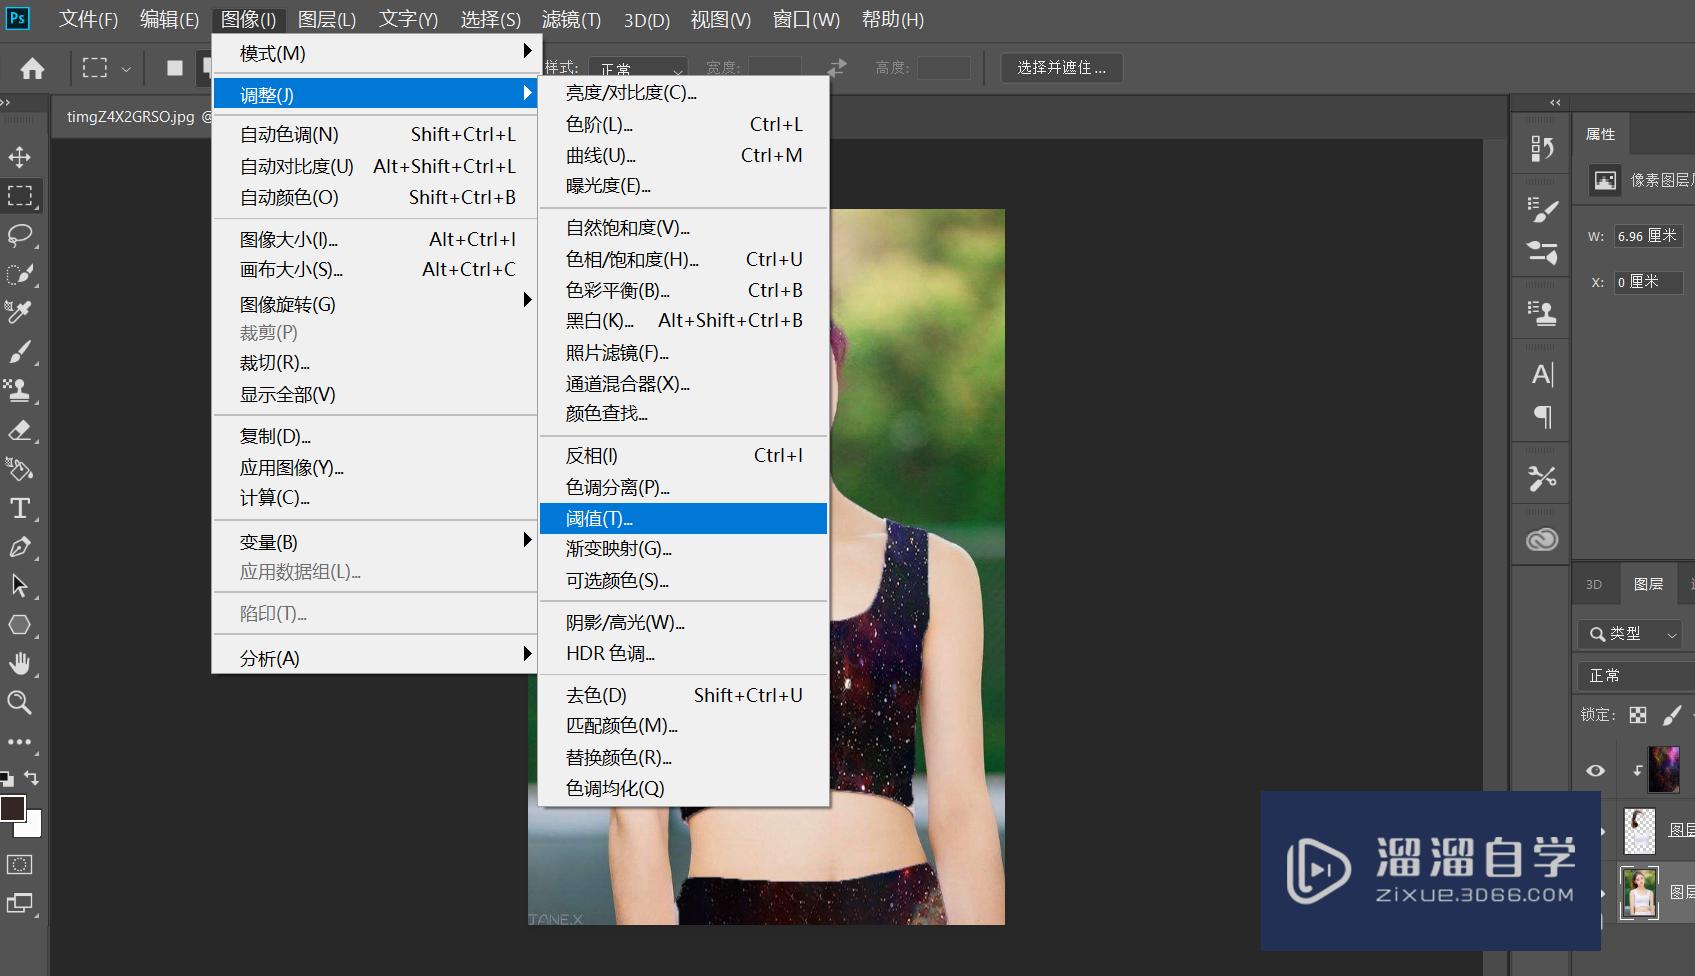Select the Rectangular Marquee tool
Viewport: 1695px width, 976px height.
pos(19,196)
